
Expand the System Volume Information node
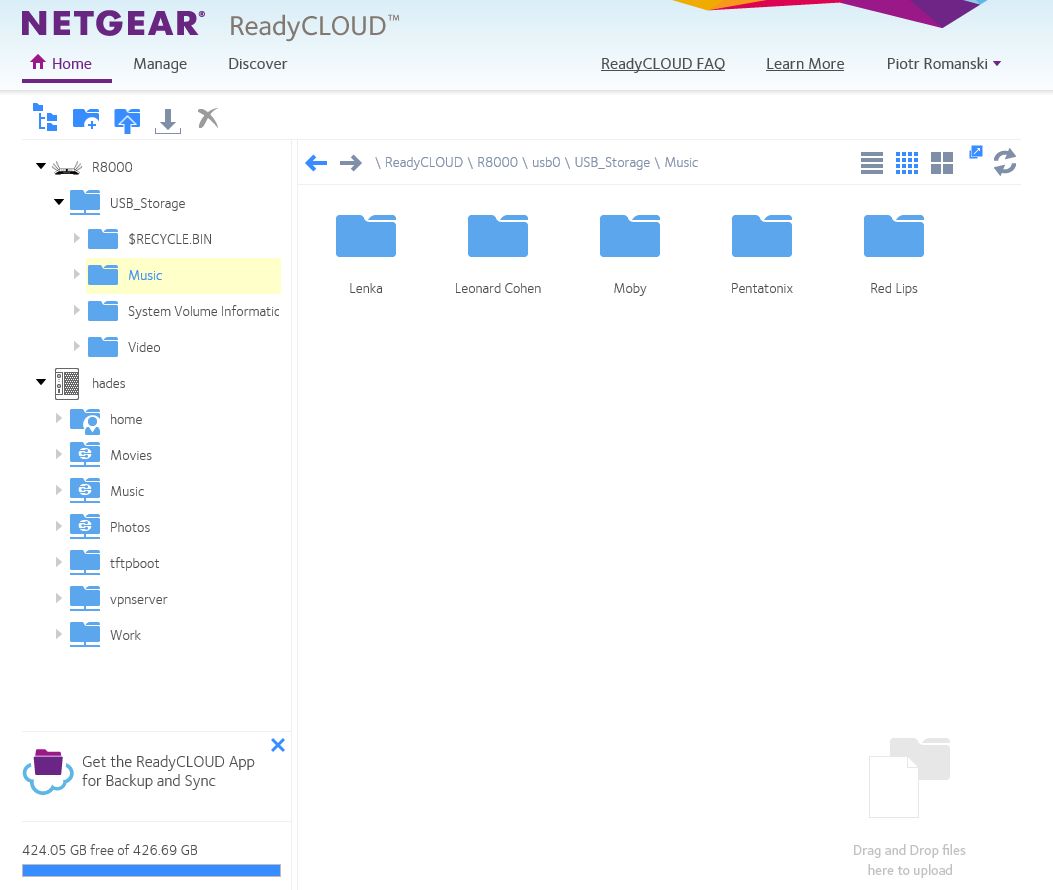coord(77,310)
